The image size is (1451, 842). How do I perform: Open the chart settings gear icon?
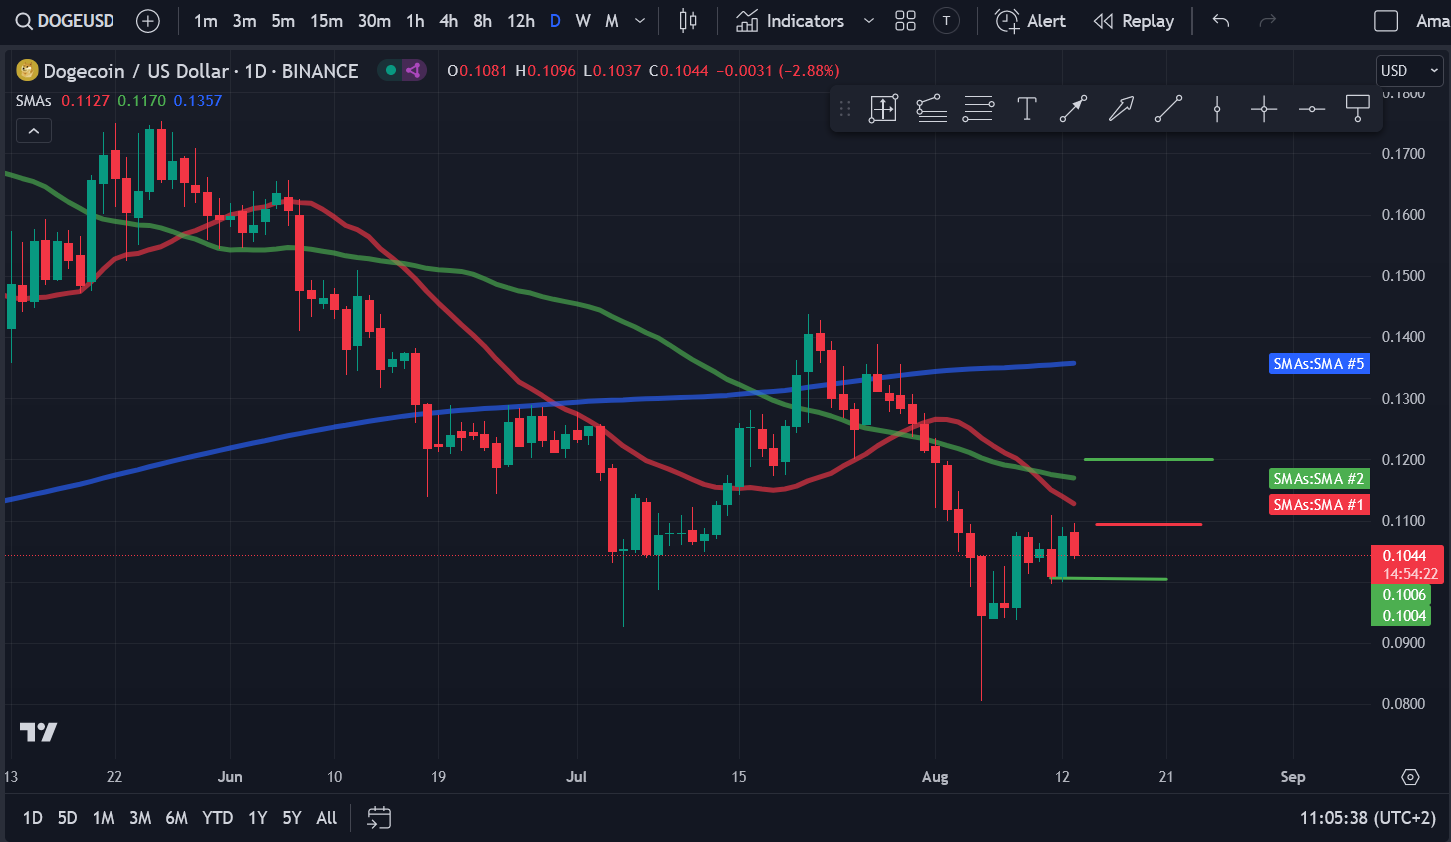tap(1410, 777)
